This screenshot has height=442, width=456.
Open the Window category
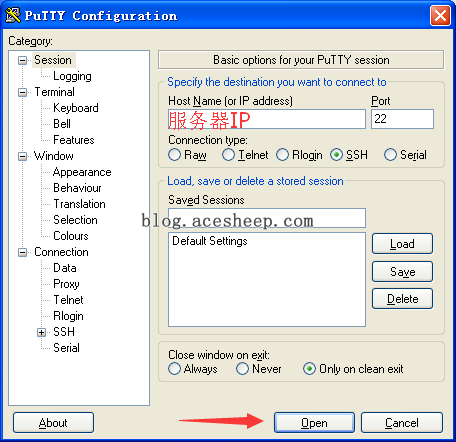tap(54, 156)
